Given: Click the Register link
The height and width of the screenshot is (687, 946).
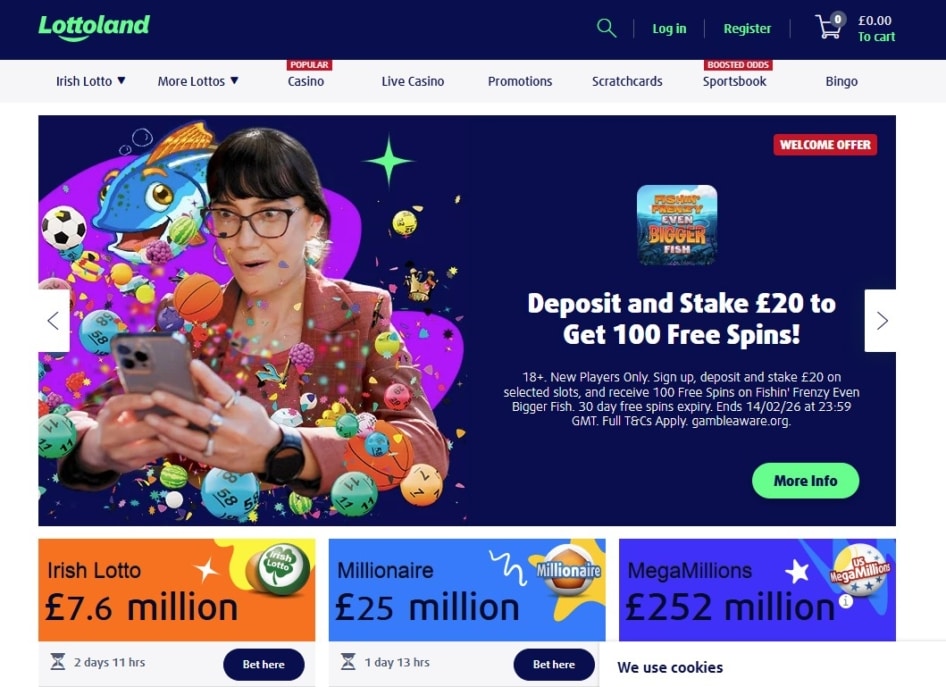Looking at the screenshot, I should point(747,28).
